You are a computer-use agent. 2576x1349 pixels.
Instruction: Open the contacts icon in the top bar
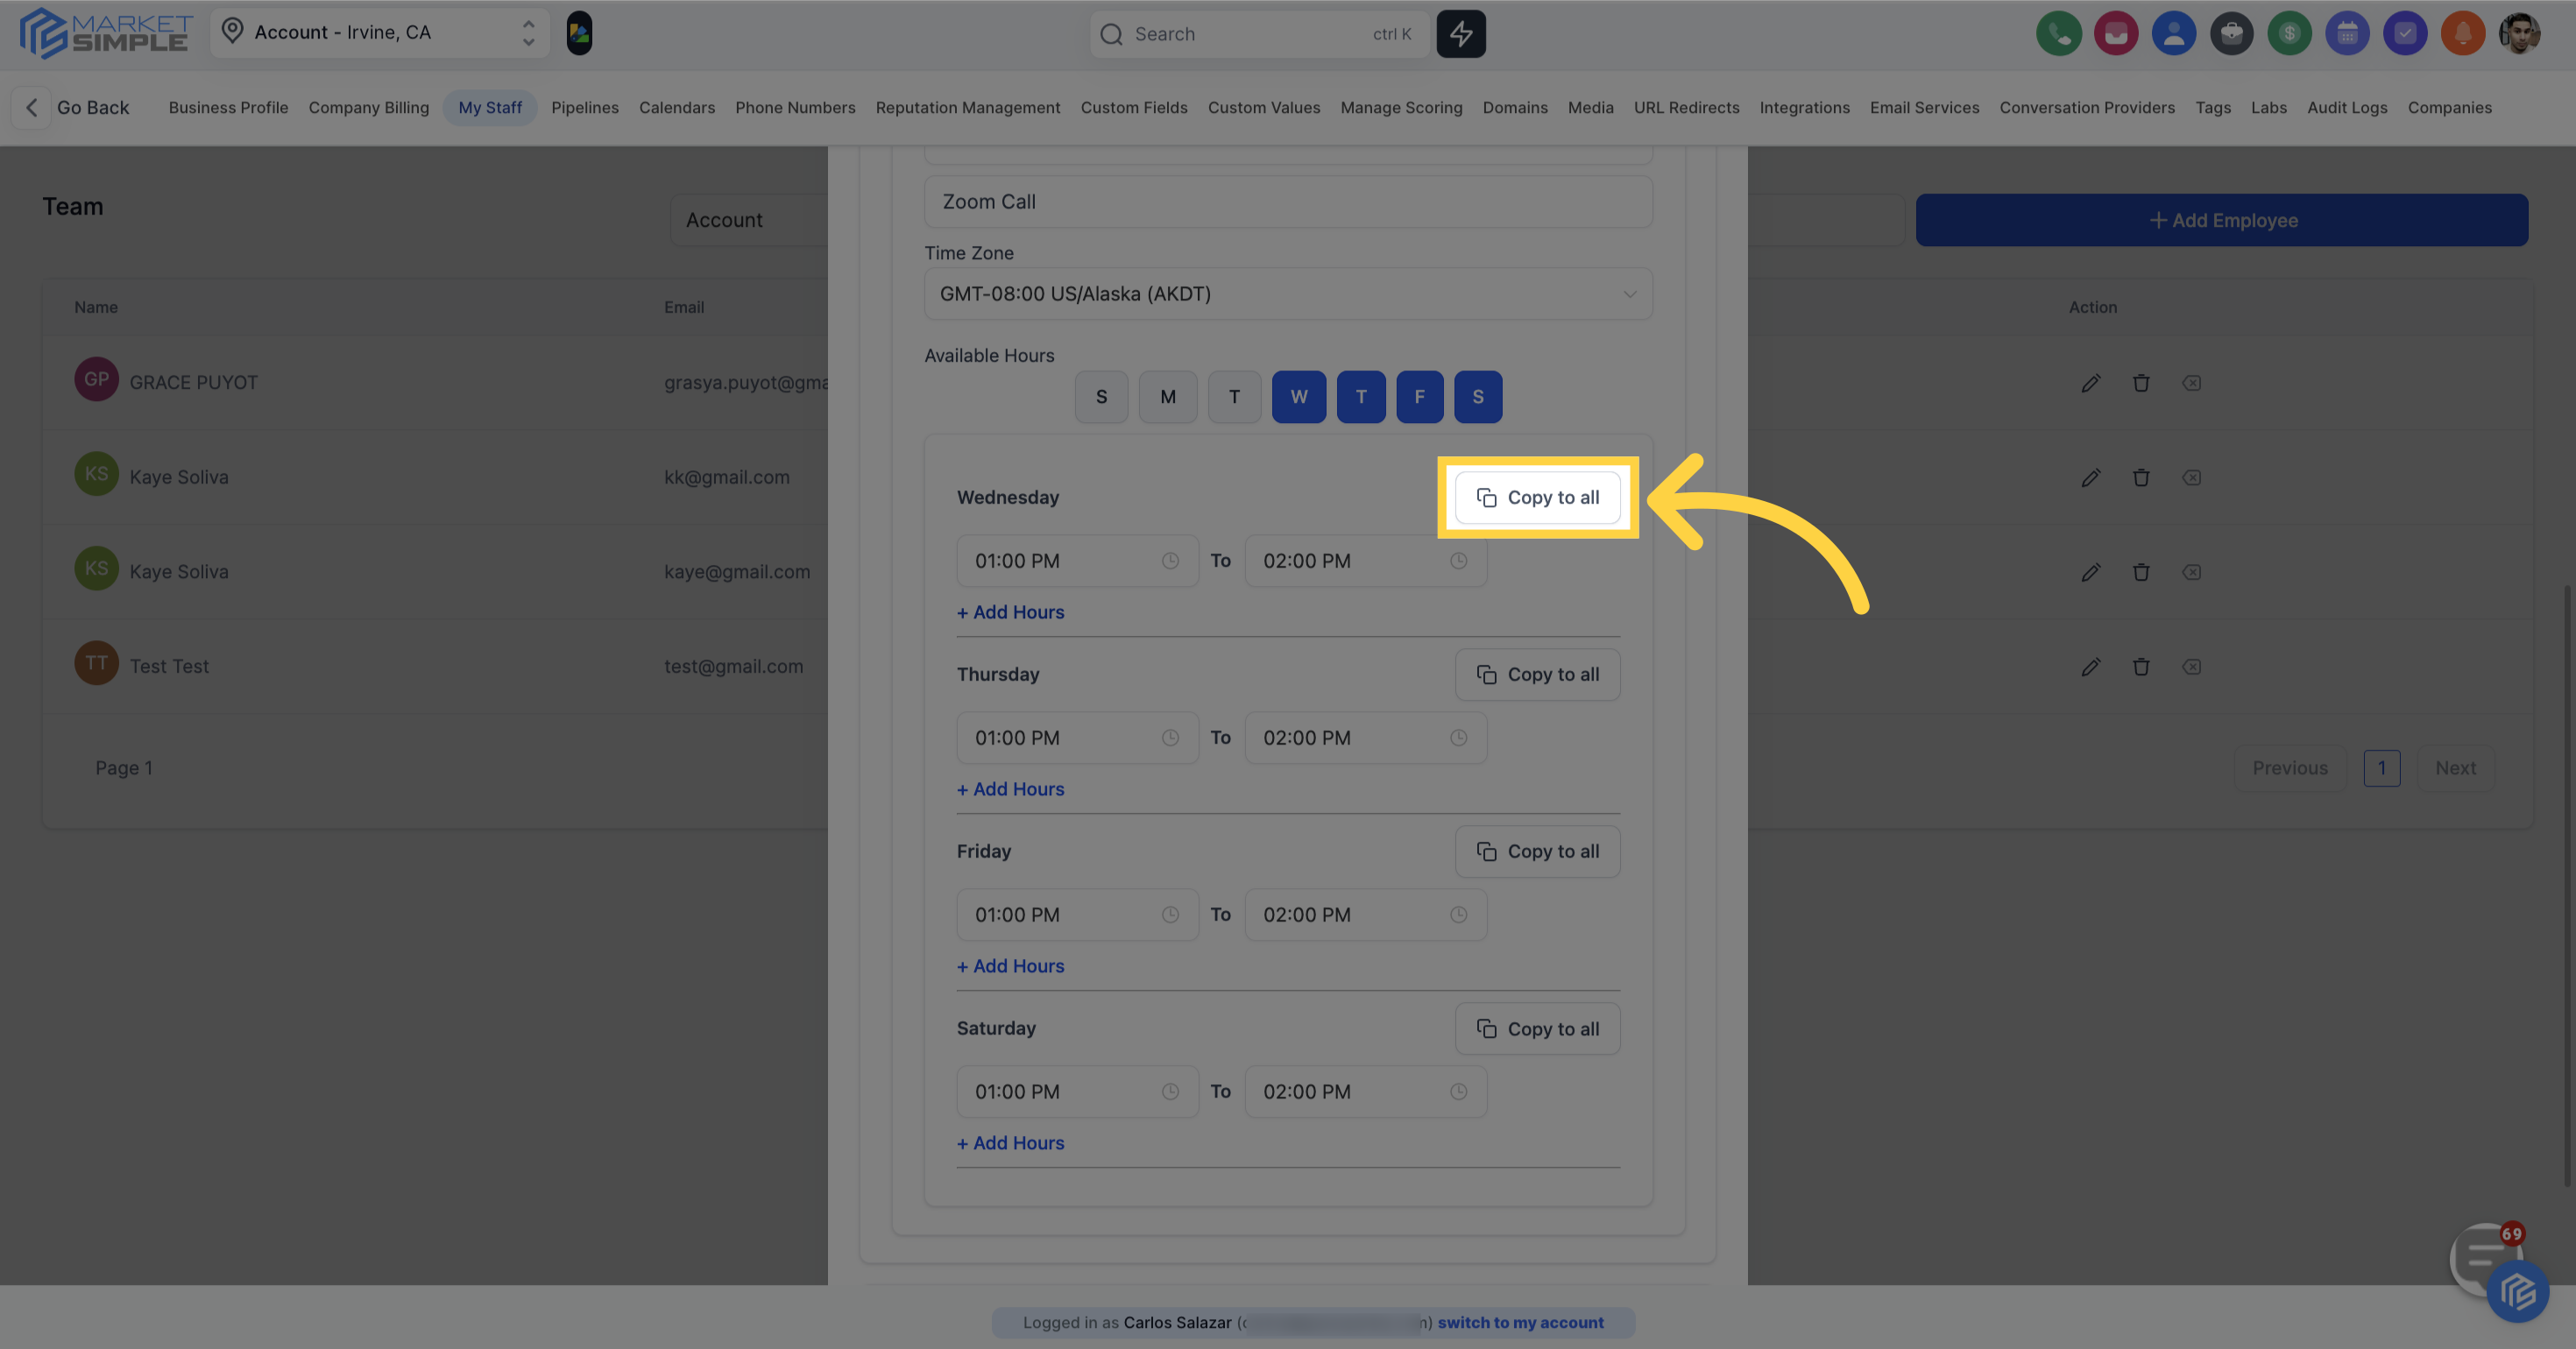click(2174, 33)
